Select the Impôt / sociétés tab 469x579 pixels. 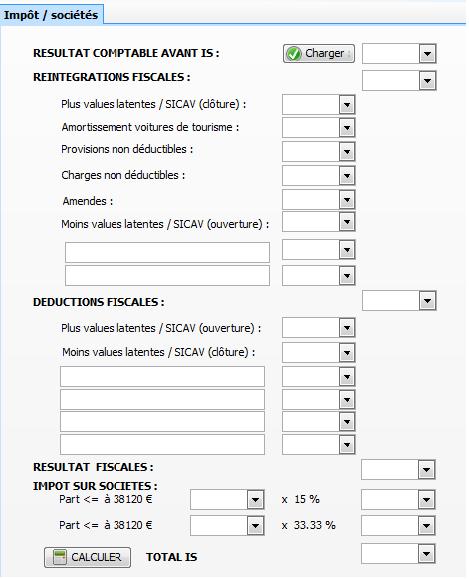[x=51, y=15]
